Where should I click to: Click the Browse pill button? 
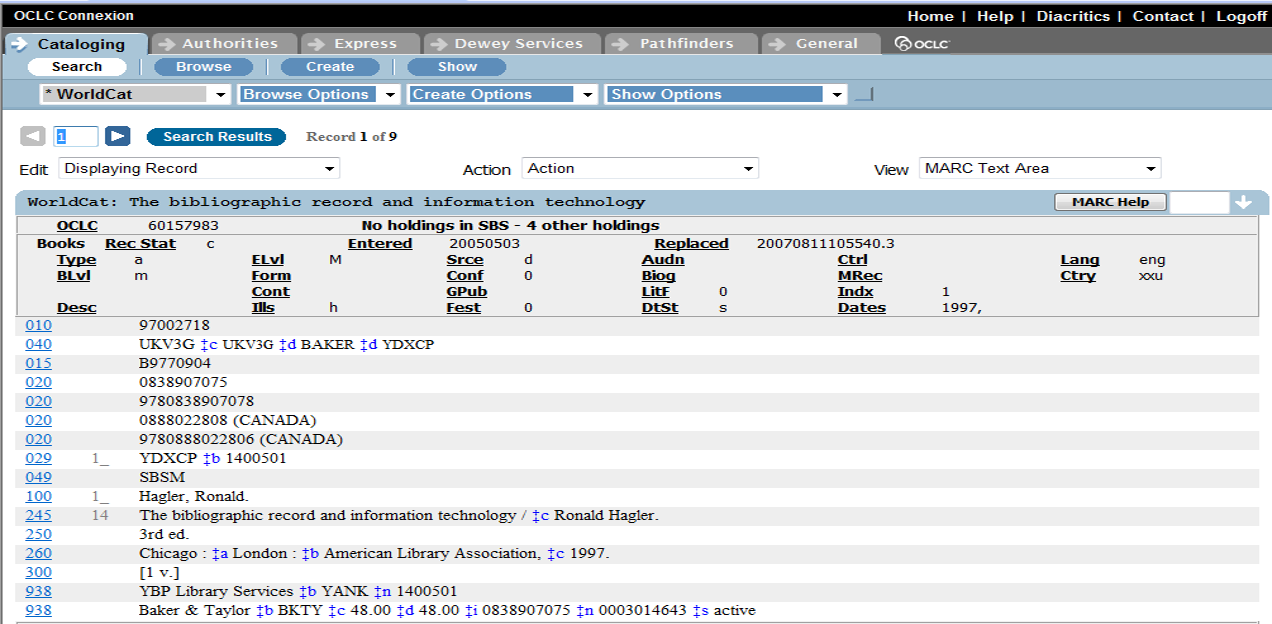[203, 67]
